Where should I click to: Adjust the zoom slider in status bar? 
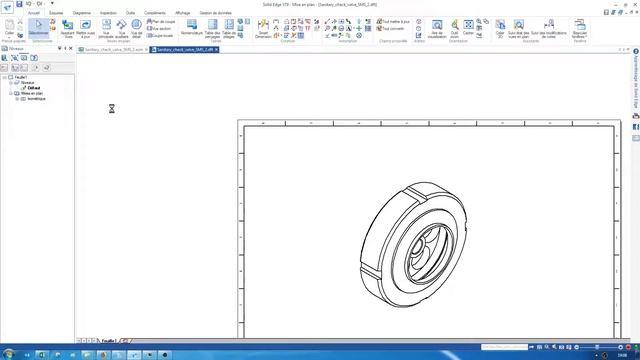[x=597, y=347]
